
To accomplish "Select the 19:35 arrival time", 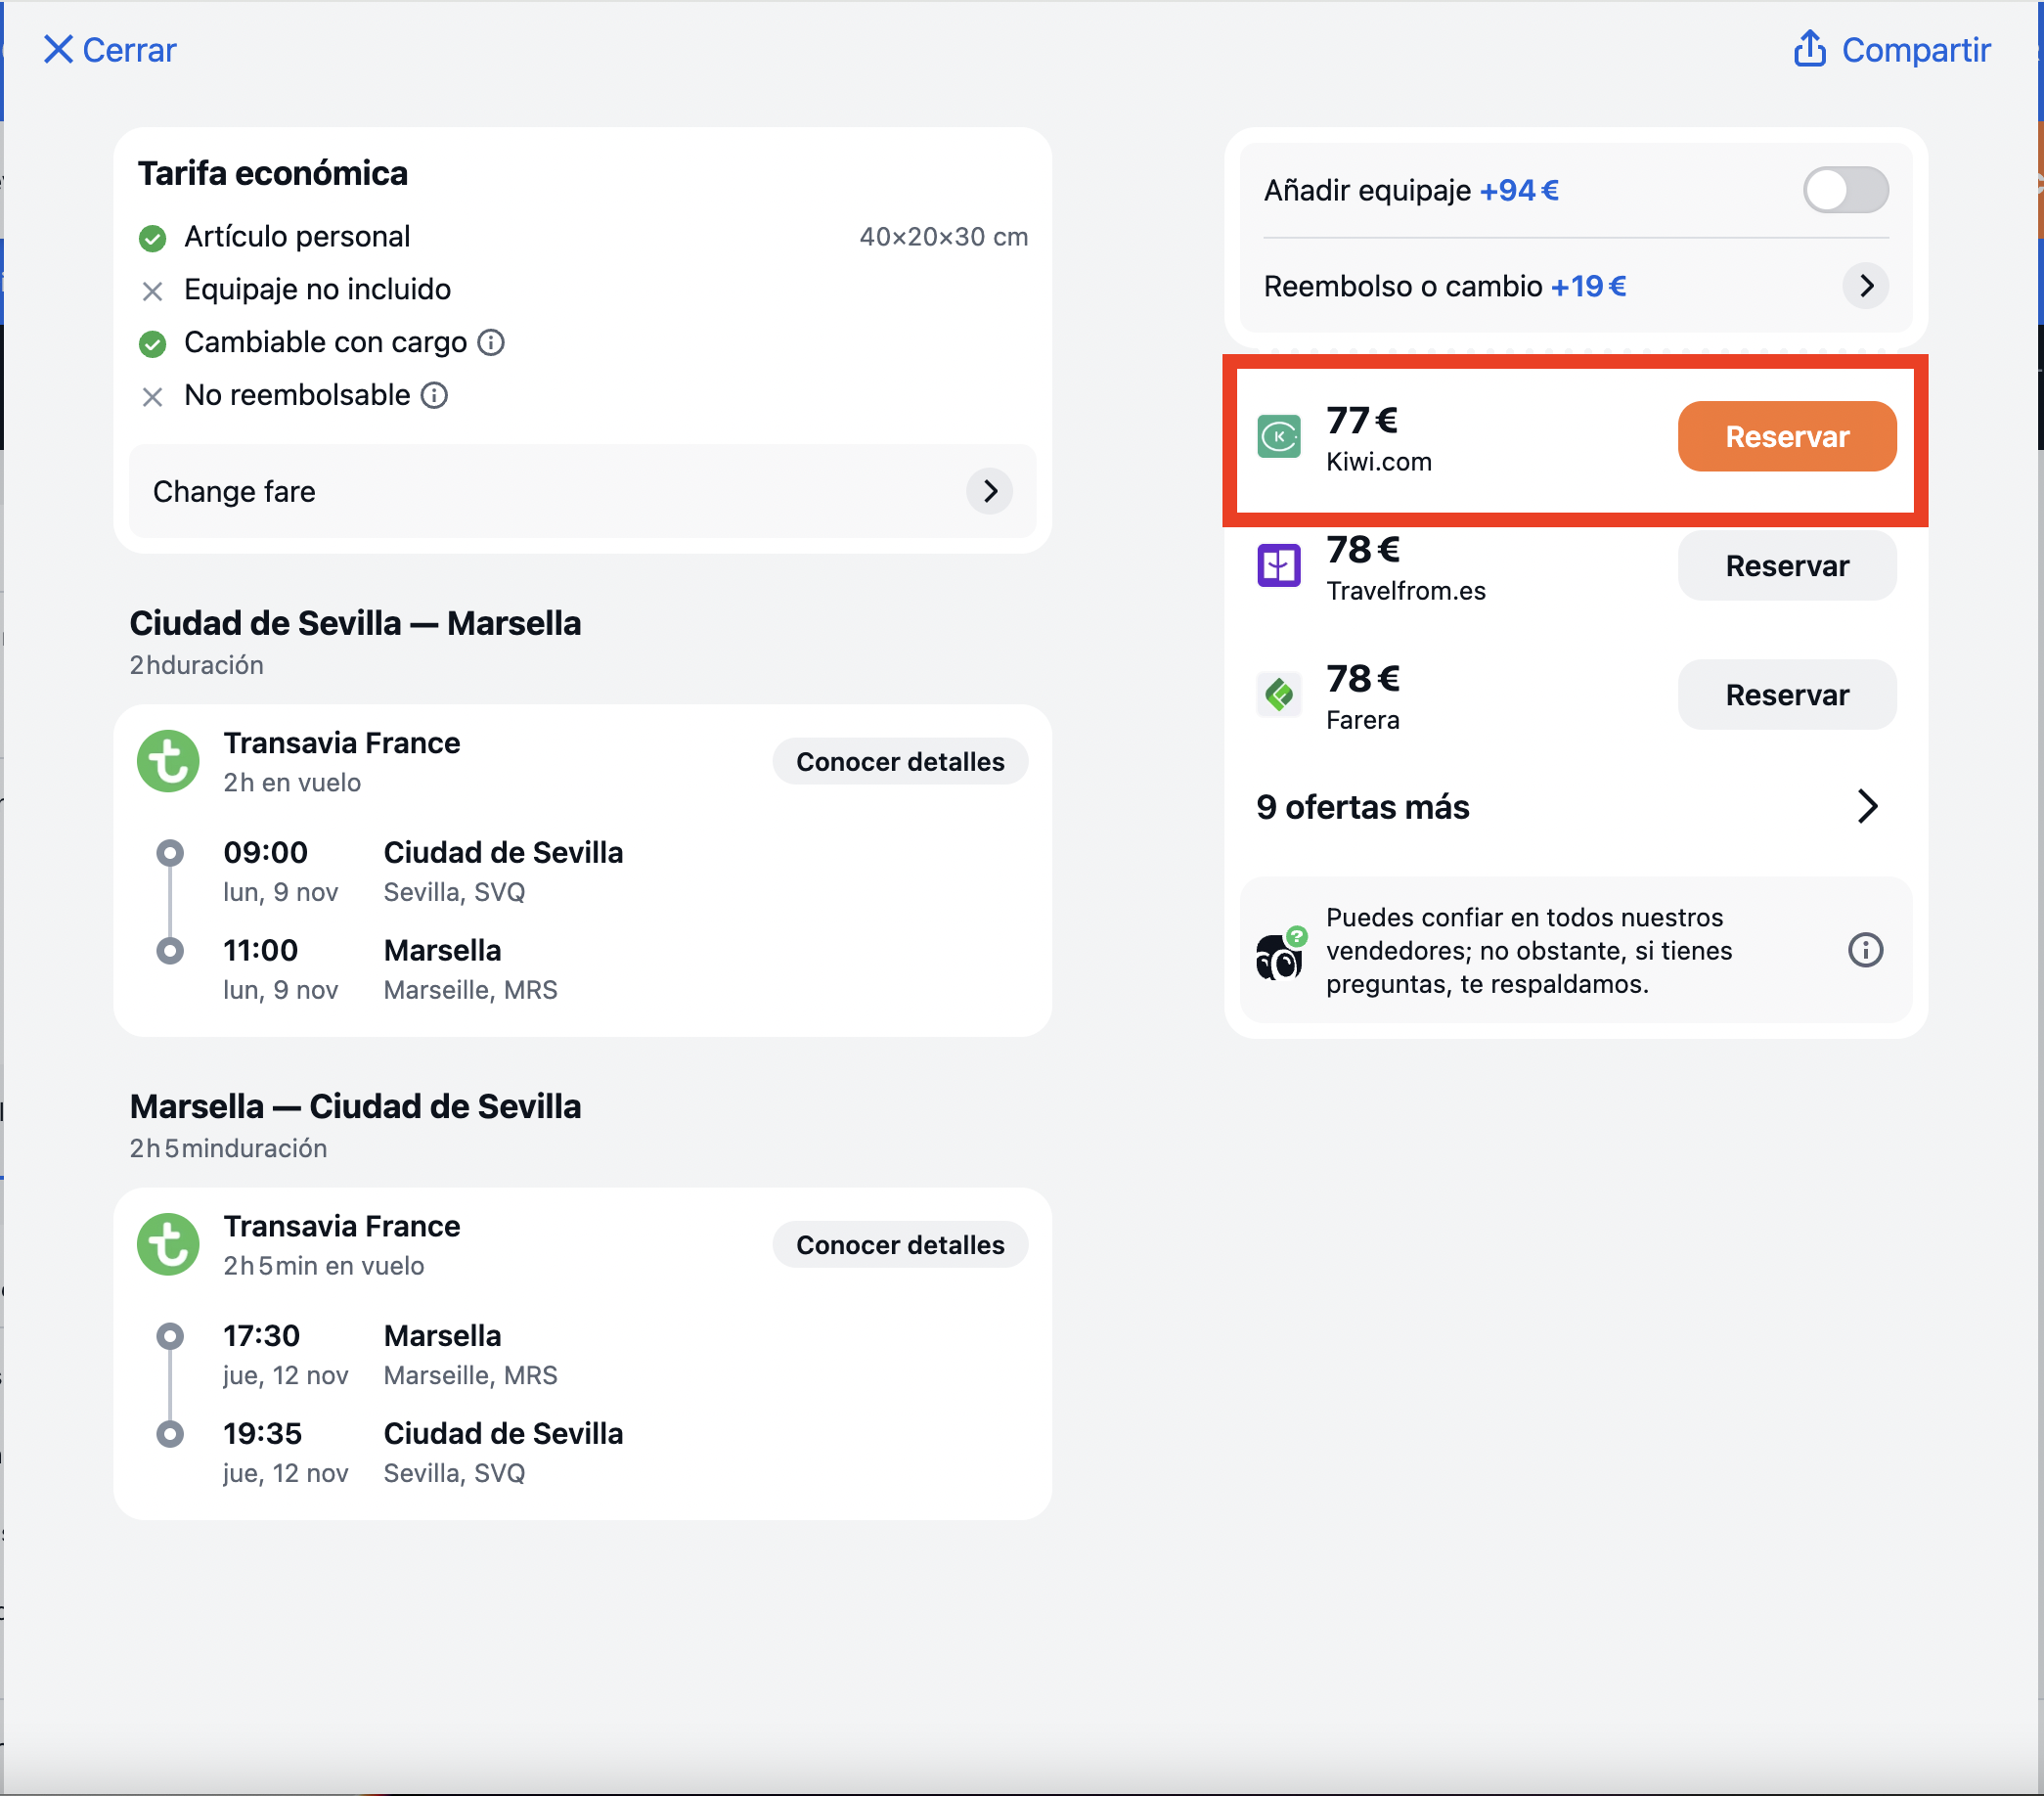I will [262, 1434].
